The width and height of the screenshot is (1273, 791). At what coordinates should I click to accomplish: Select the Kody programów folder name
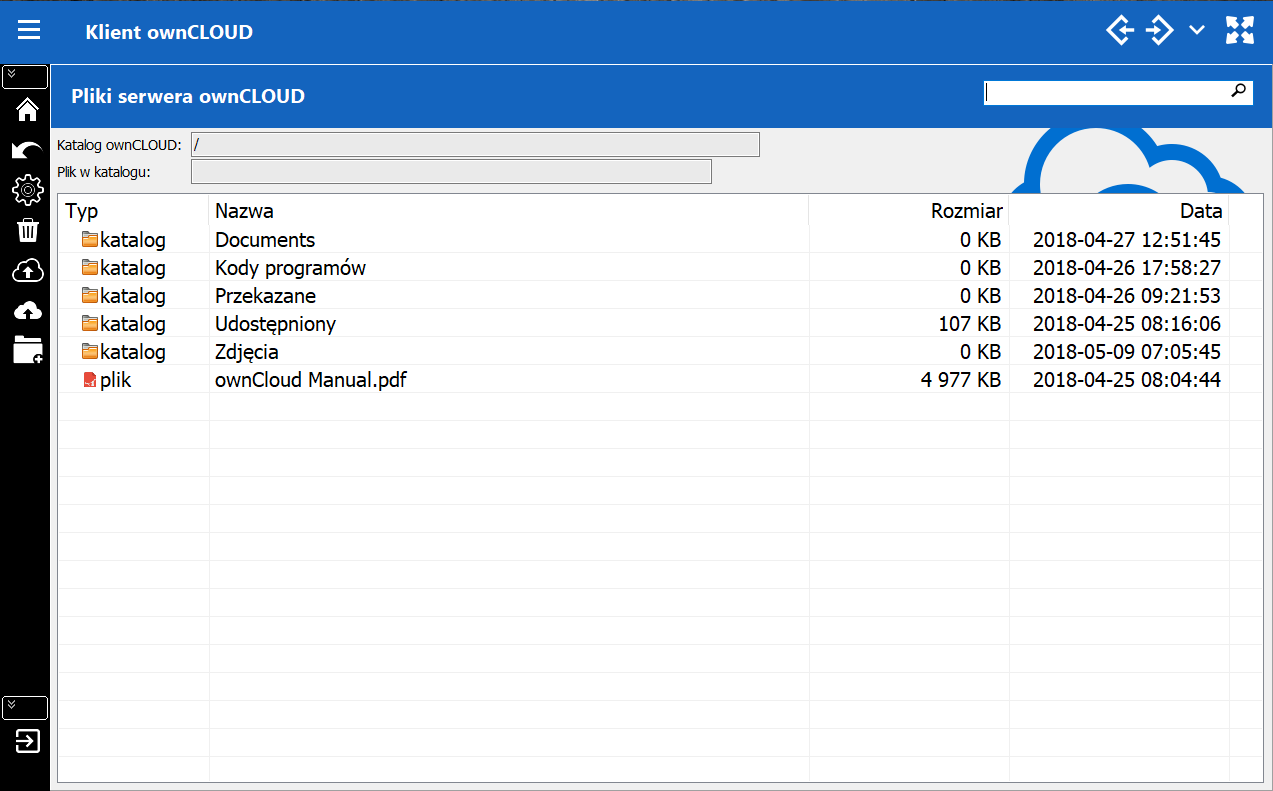[290, 268]
